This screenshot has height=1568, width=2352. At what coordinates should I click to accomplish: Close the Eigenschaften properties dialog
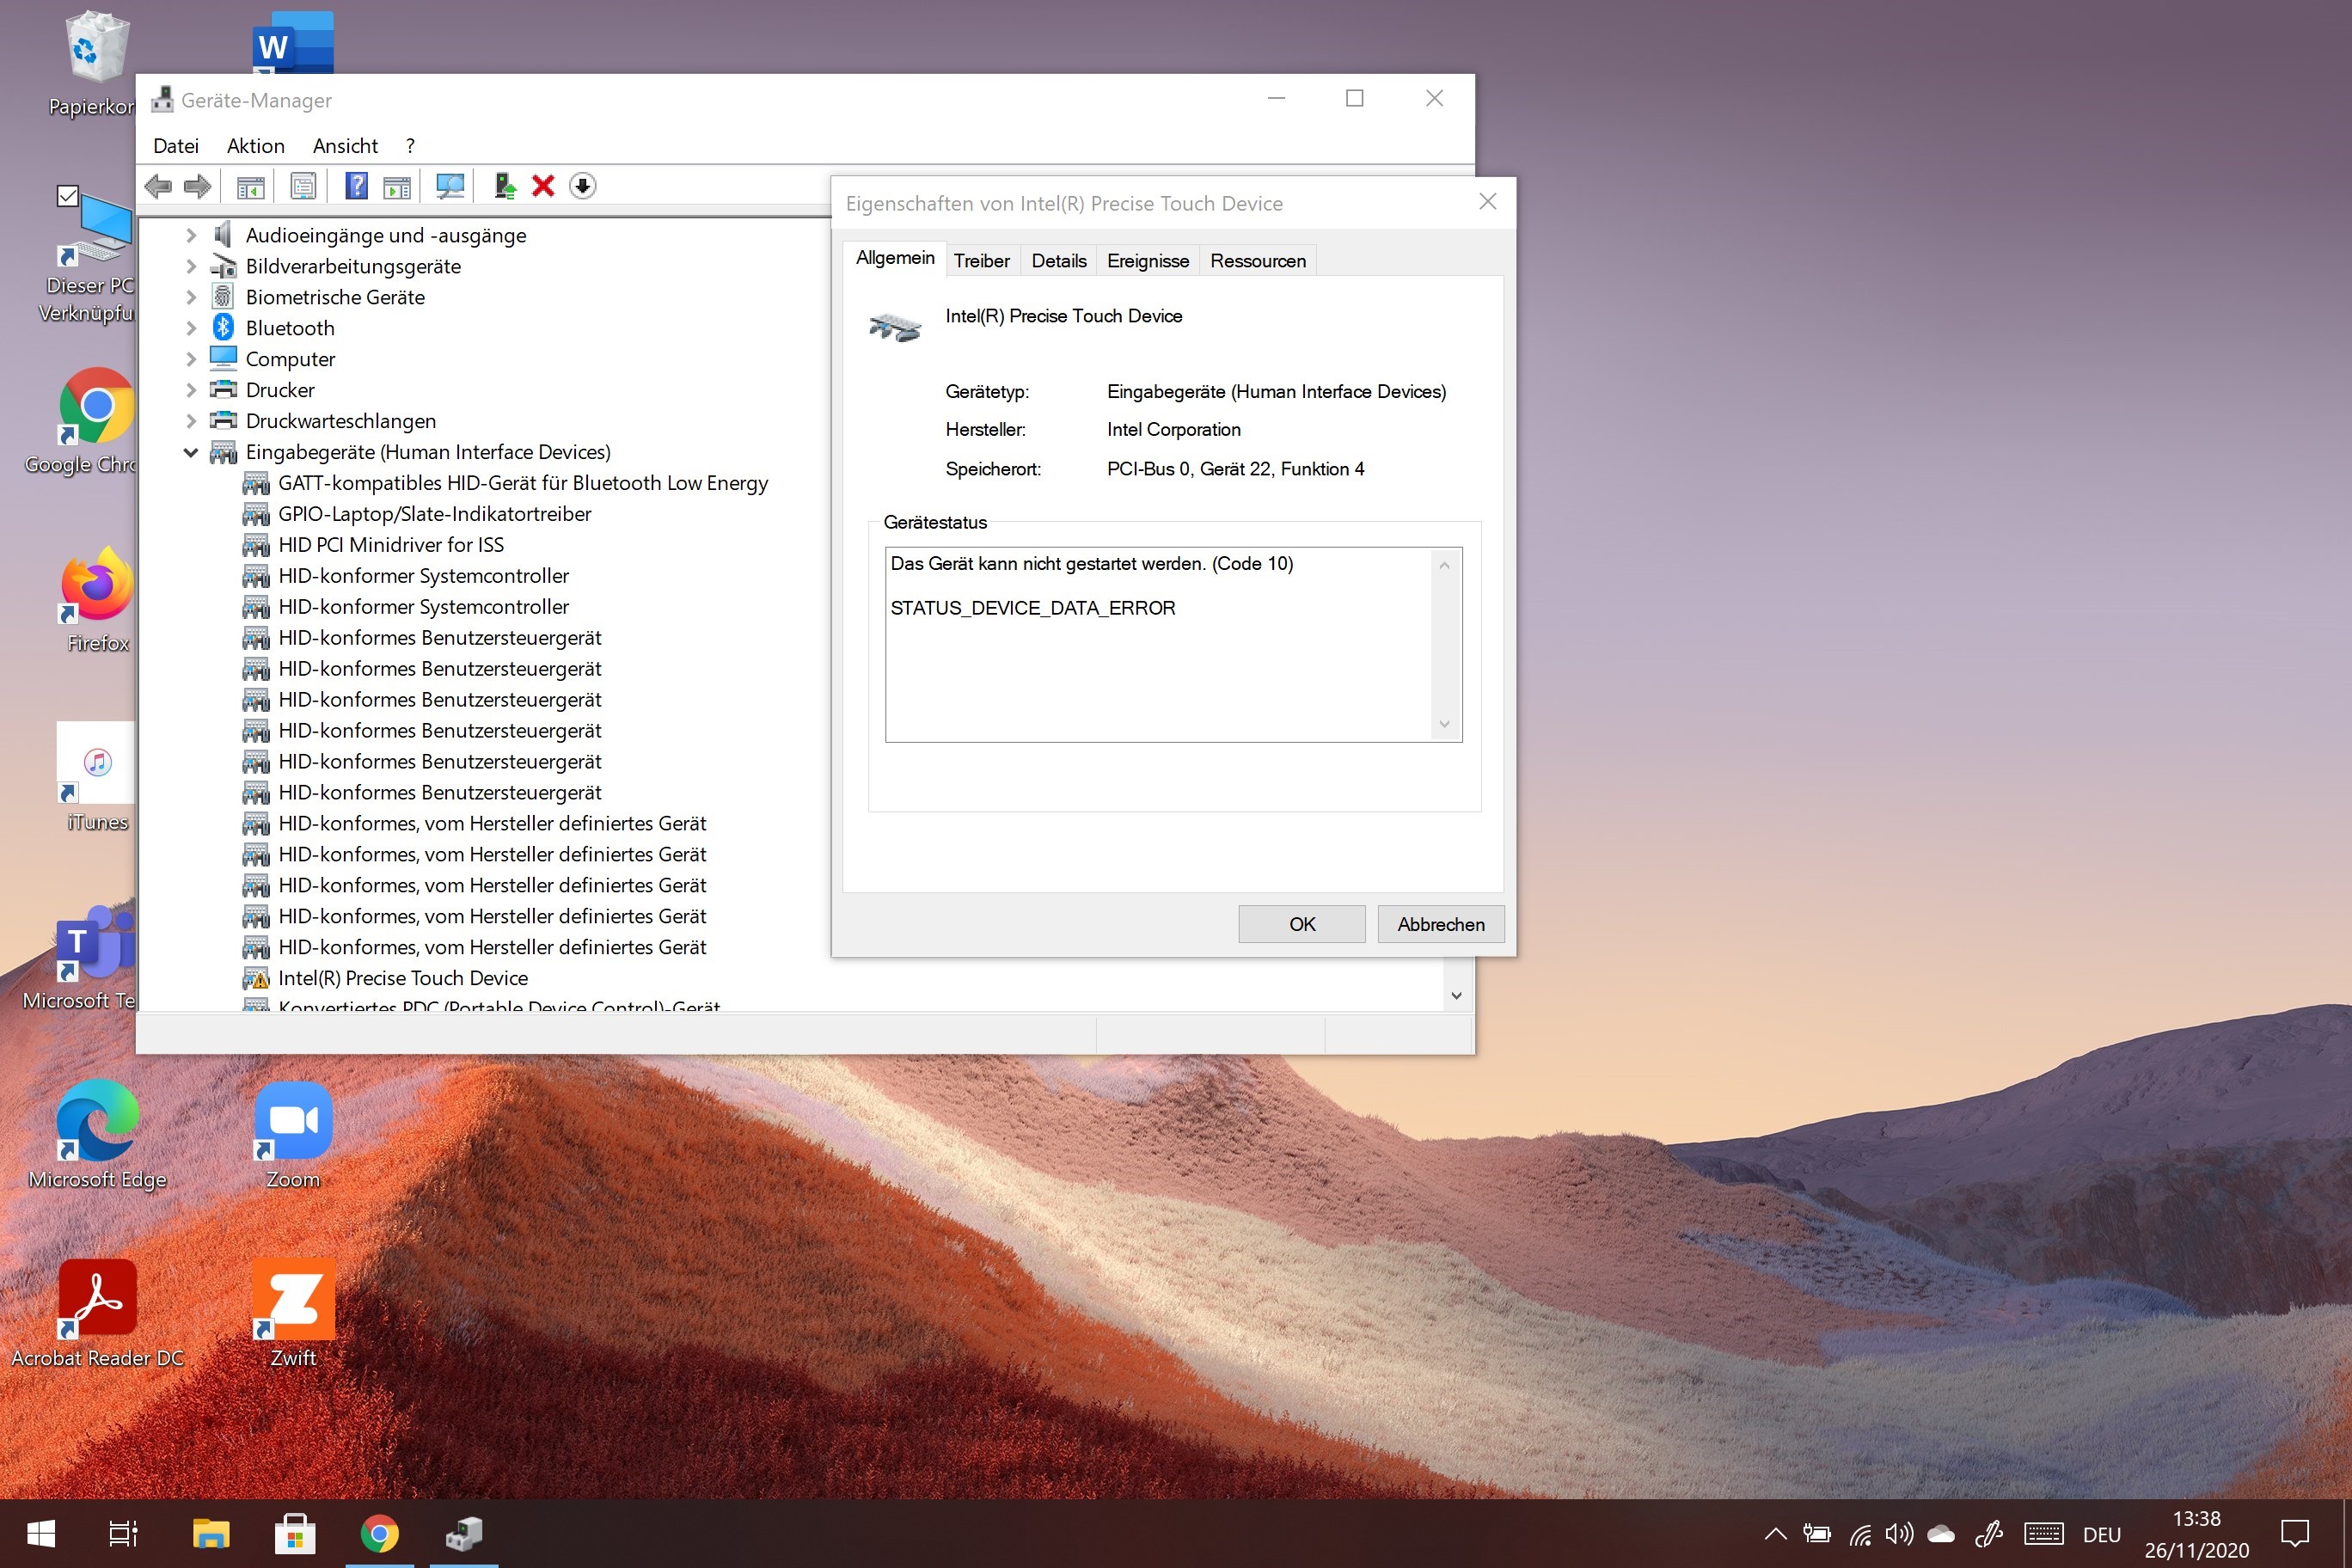(1488, 202)
